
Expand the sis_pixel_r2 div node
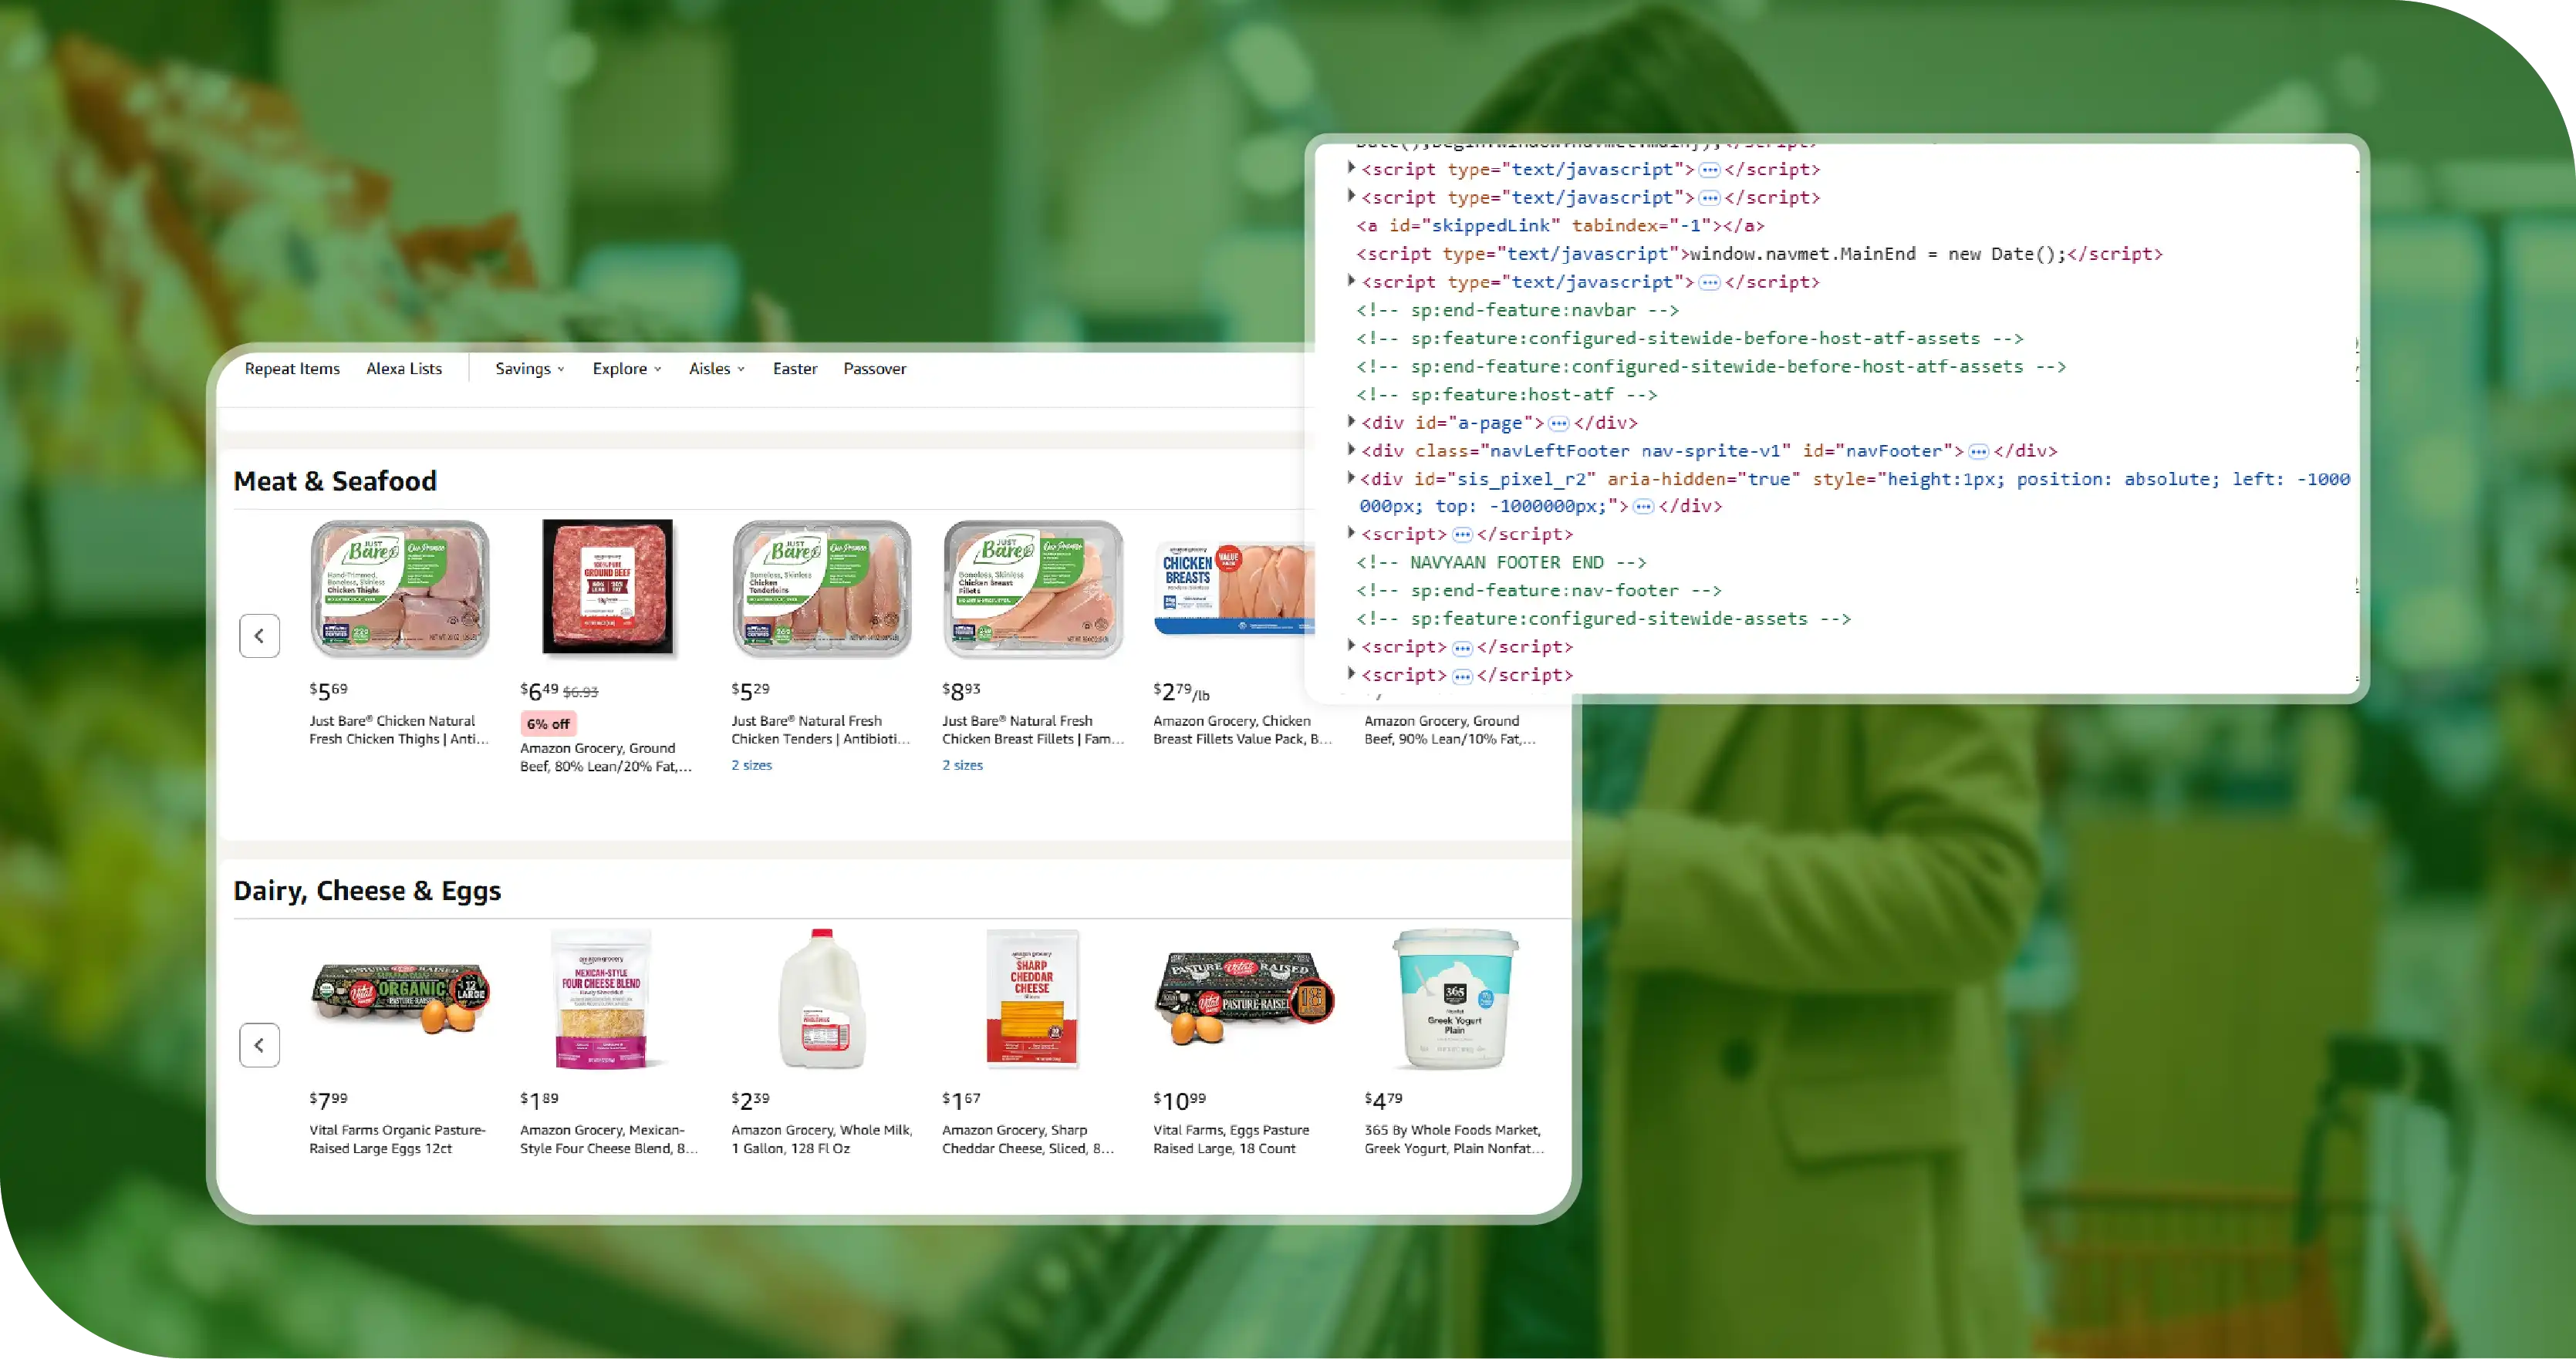(x=1351, y=478)
